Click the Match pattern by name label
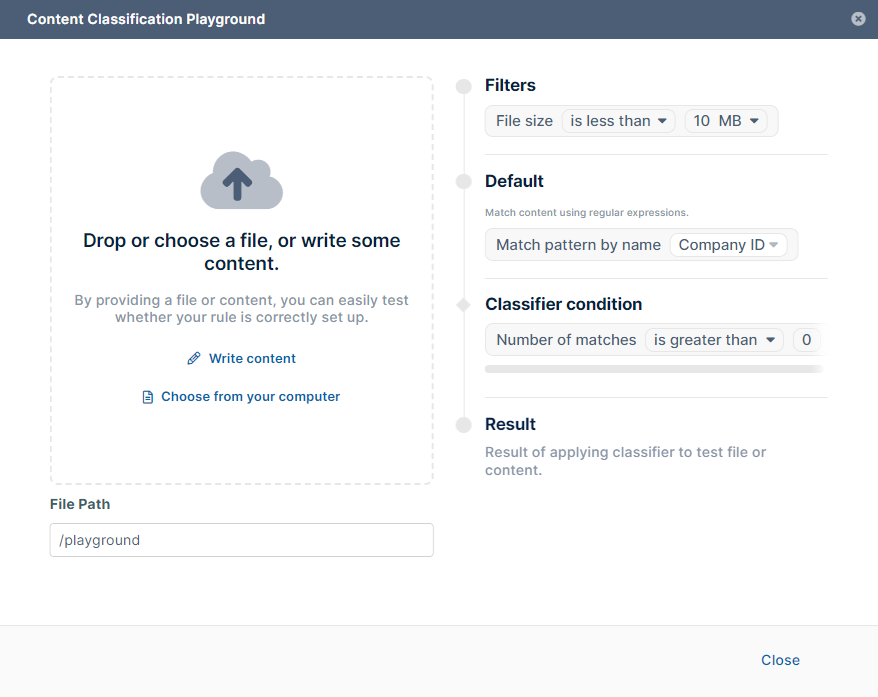The height and width of the screenshot is (697, 878). [578, 245]
